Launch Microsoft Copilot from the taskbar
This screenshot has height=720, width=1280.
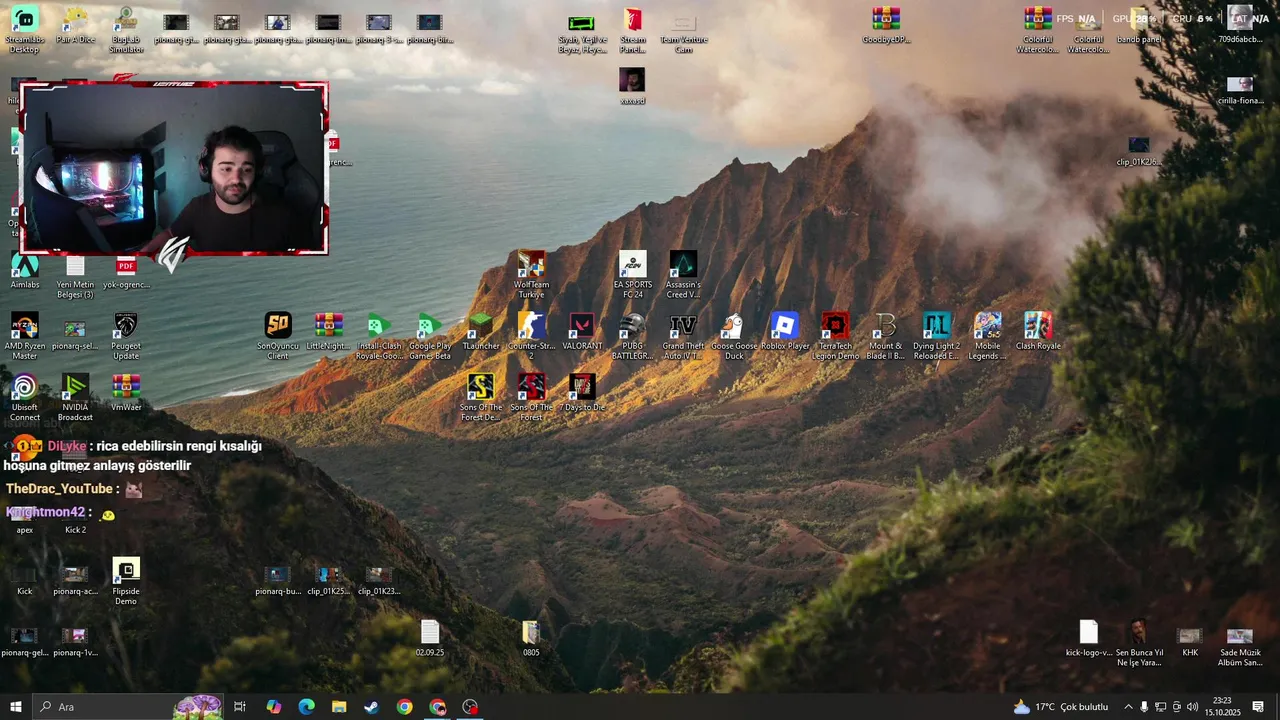273,707
